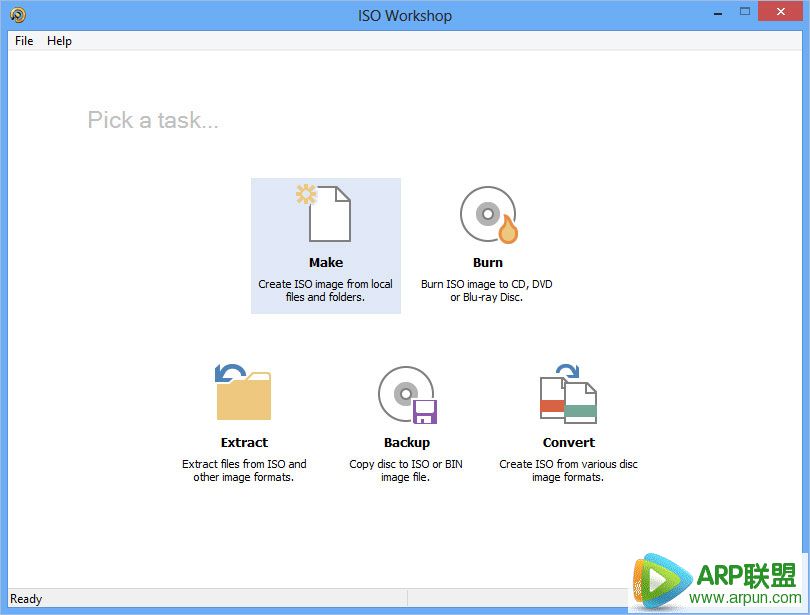Open the Help menu
Screen dimensions: 810x615
click(x=59, y=41)
